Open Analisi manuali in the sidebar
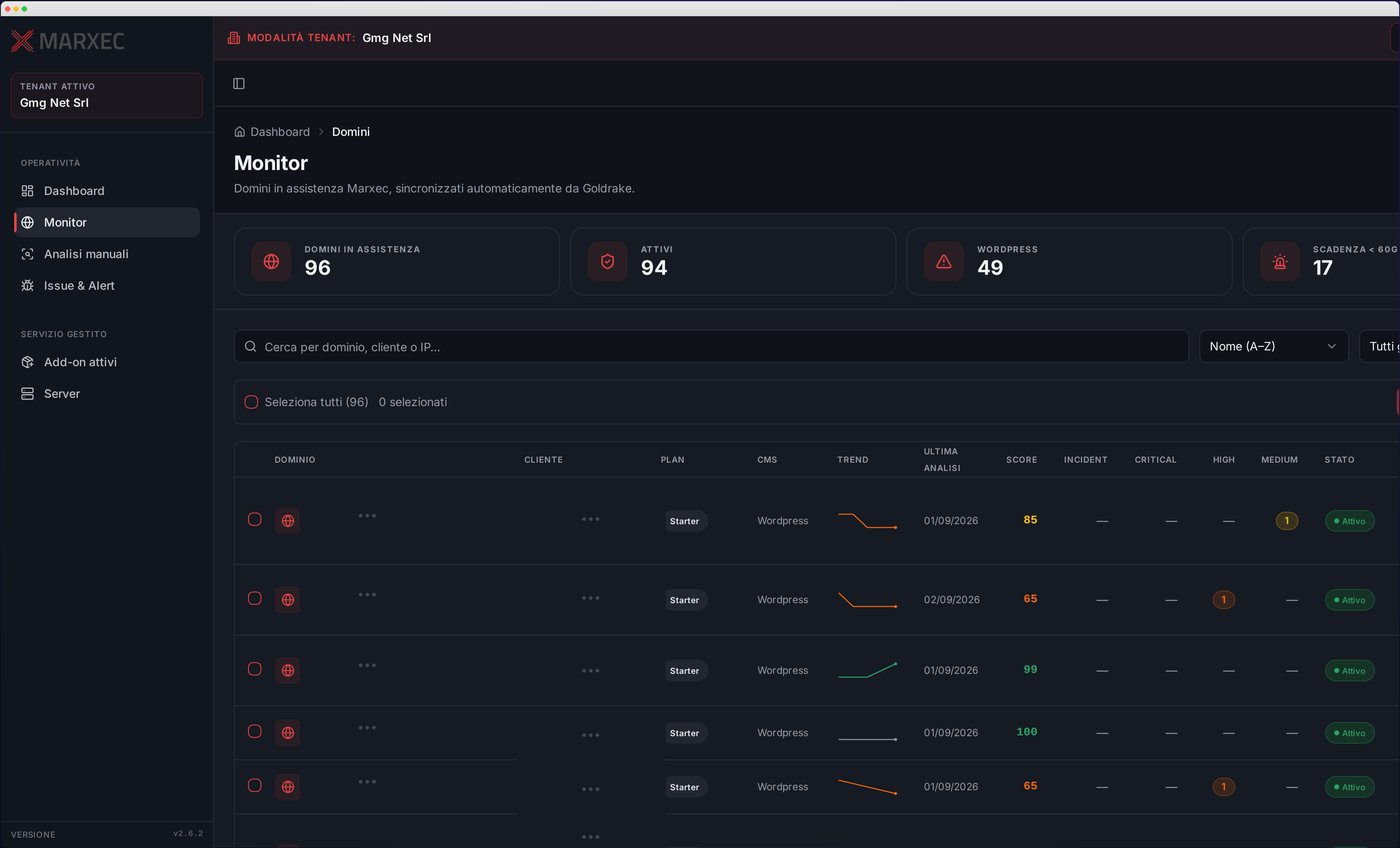This screenshot has height=848, width=1400. 107,254
